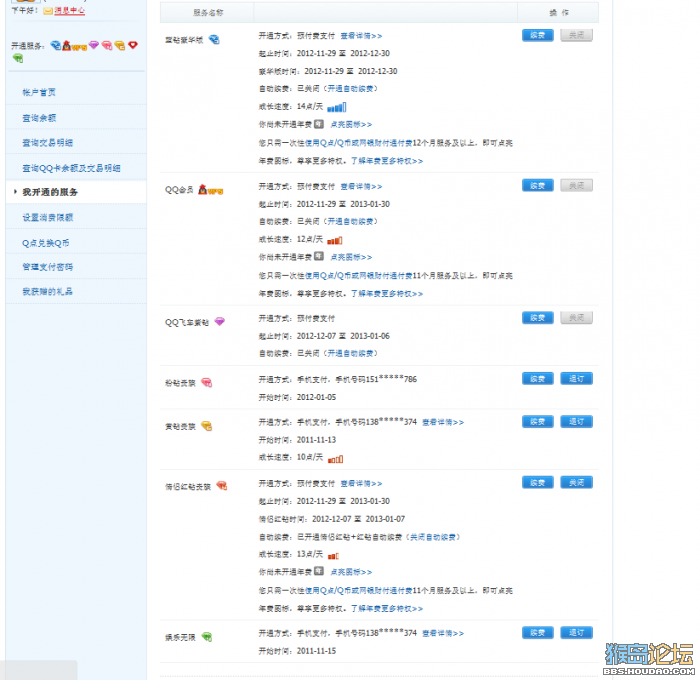Click 关闭自动续费 for 情侣红钻贵族
Viewport: 700px width, 680px height.
(x=433, y=537)
